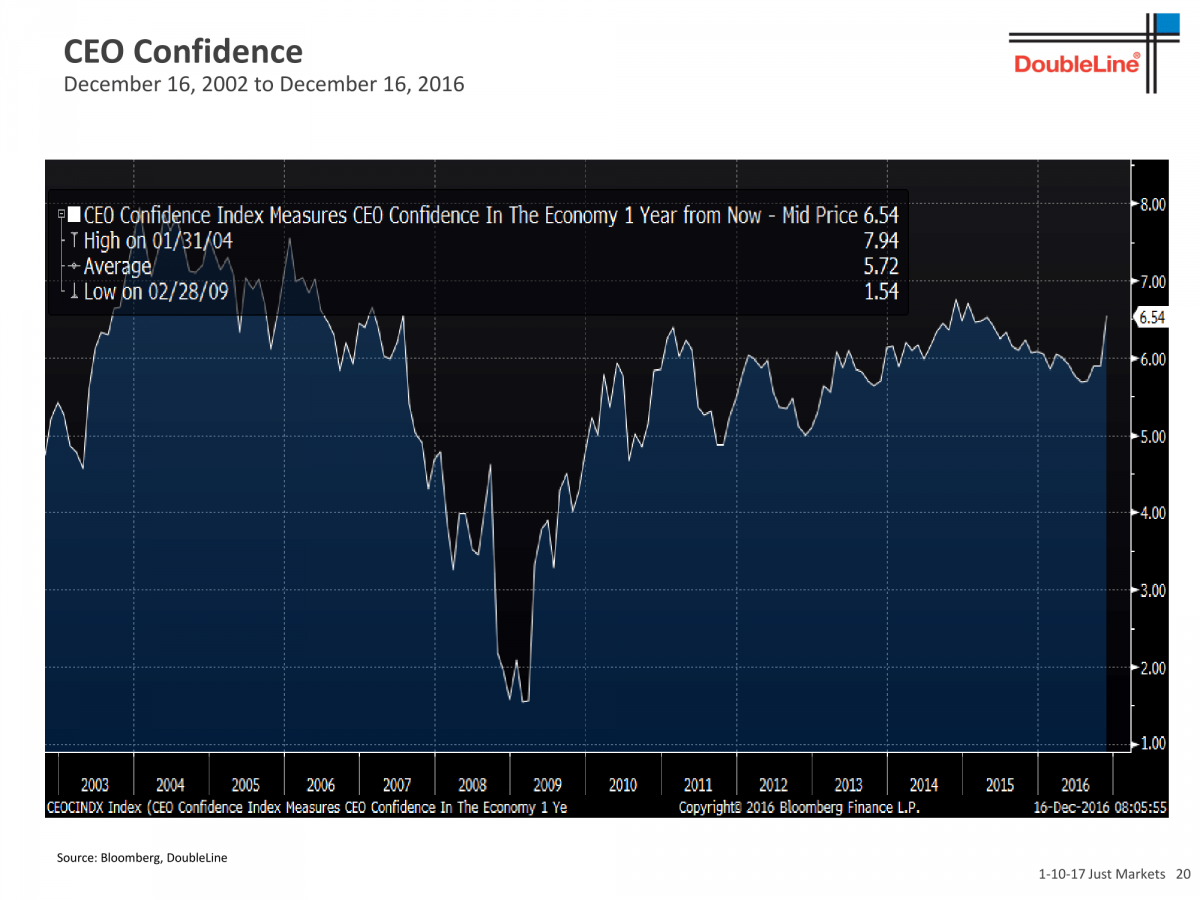Click the 2007 x-axis label

pyautogui.click(x=397, y=785)
